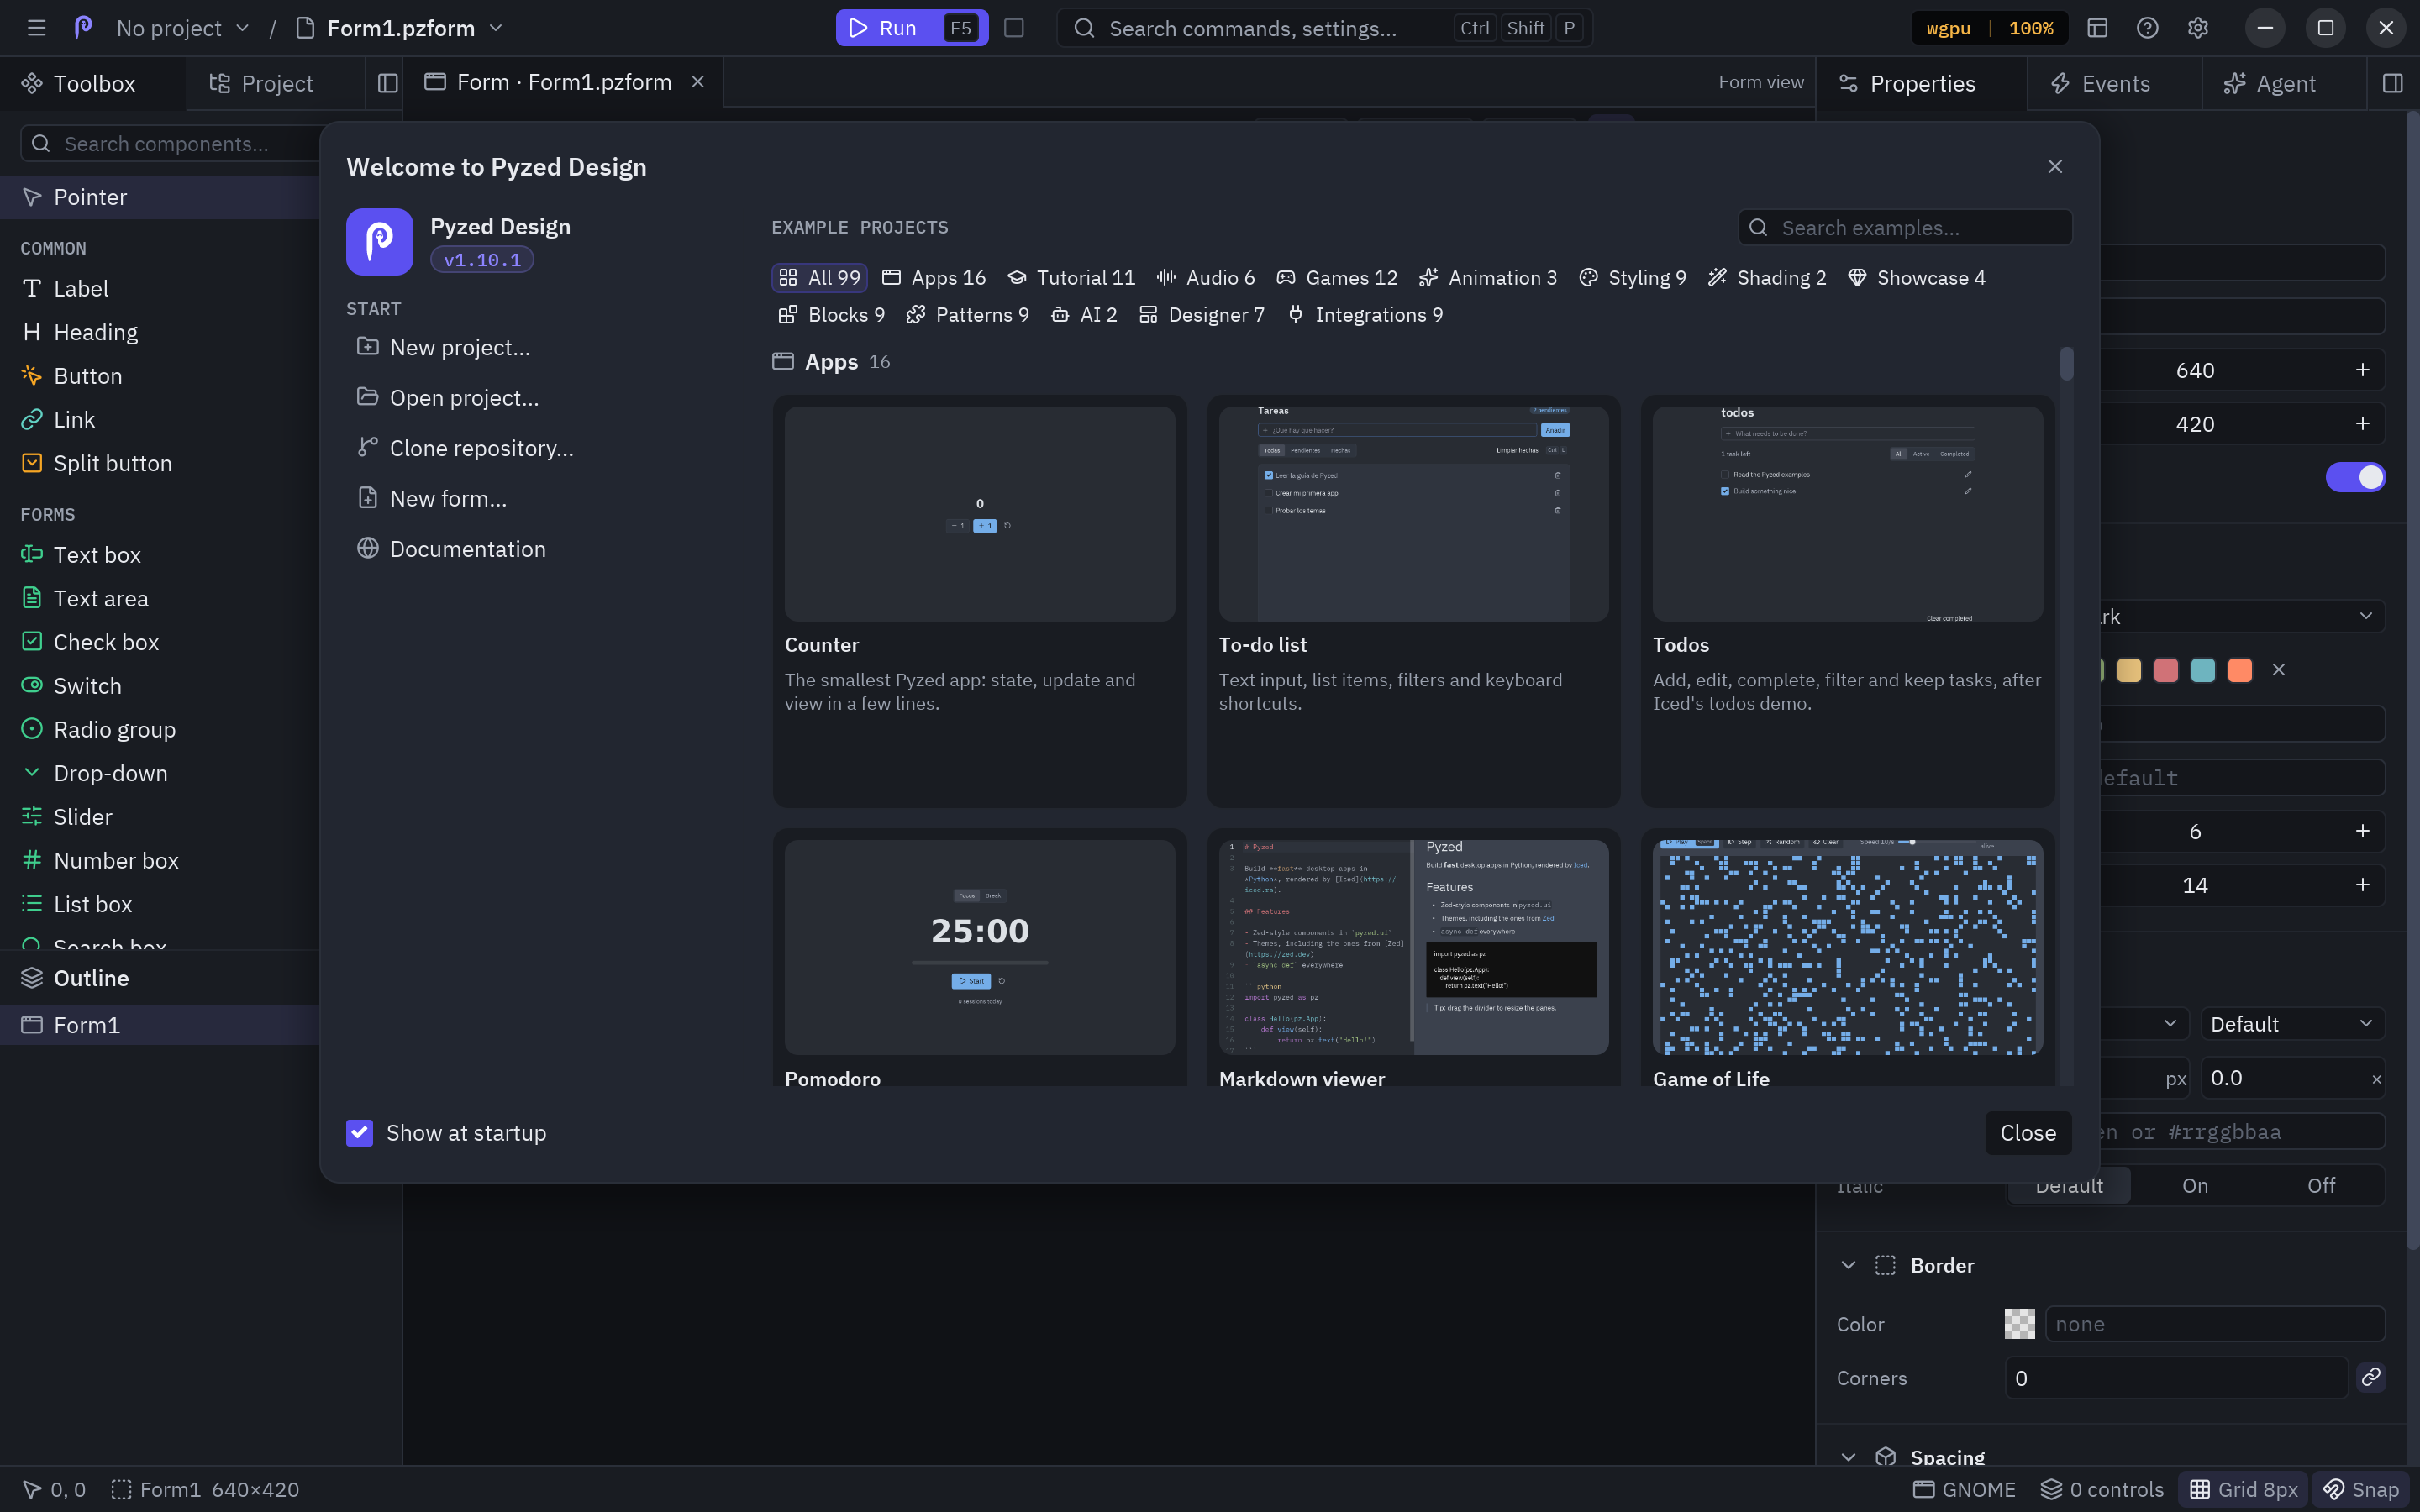Viewport: 2420px width, 1512px height.
Task: Pick the orange color swatch
Action: click(x=2239, y=669)
